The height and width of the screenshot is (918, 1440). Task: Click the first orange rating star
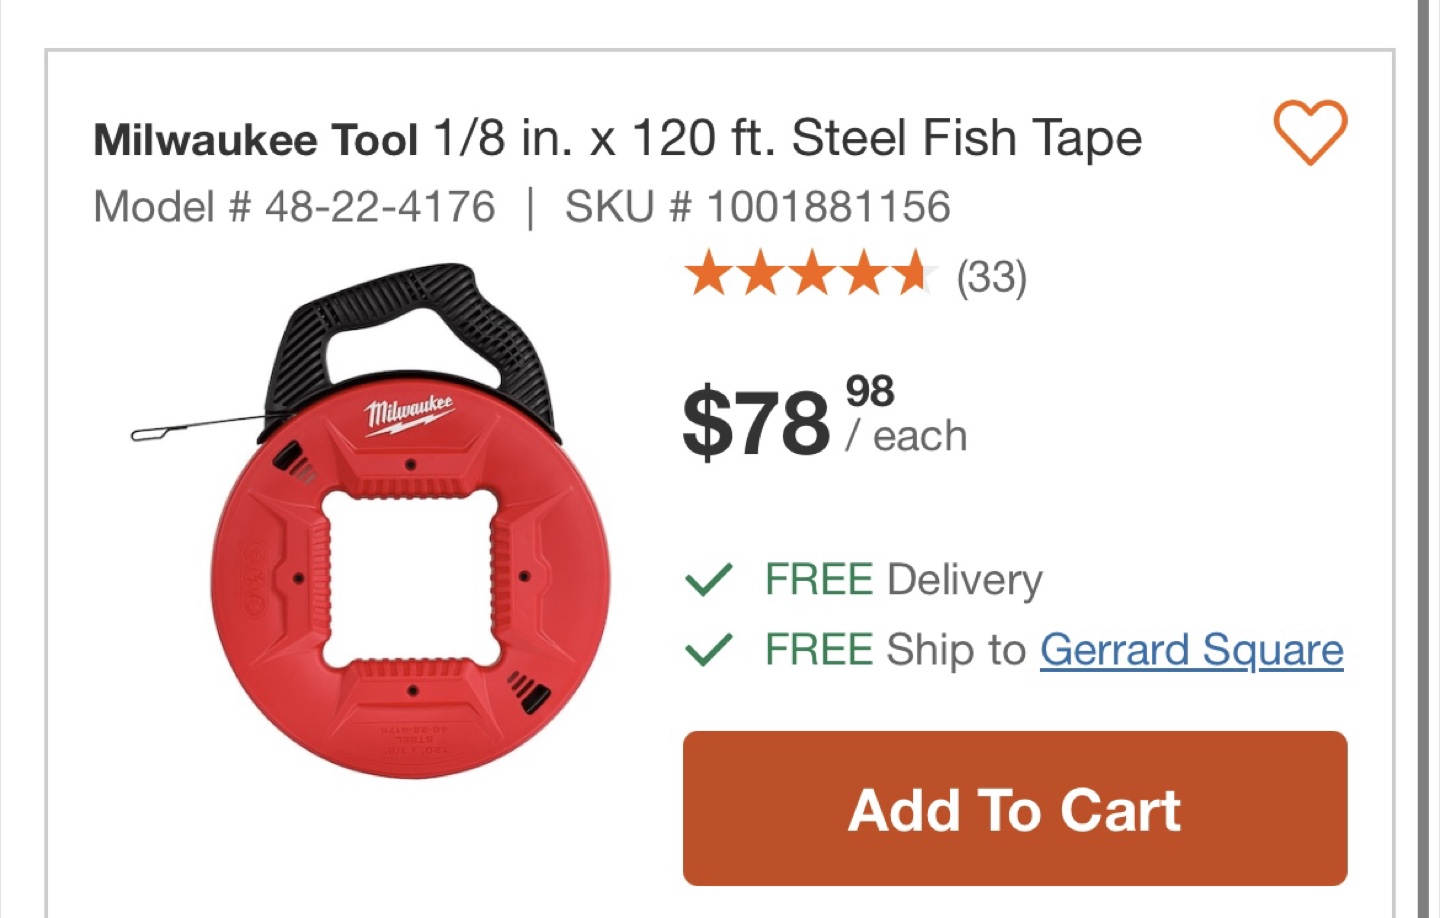click(708, 274)
